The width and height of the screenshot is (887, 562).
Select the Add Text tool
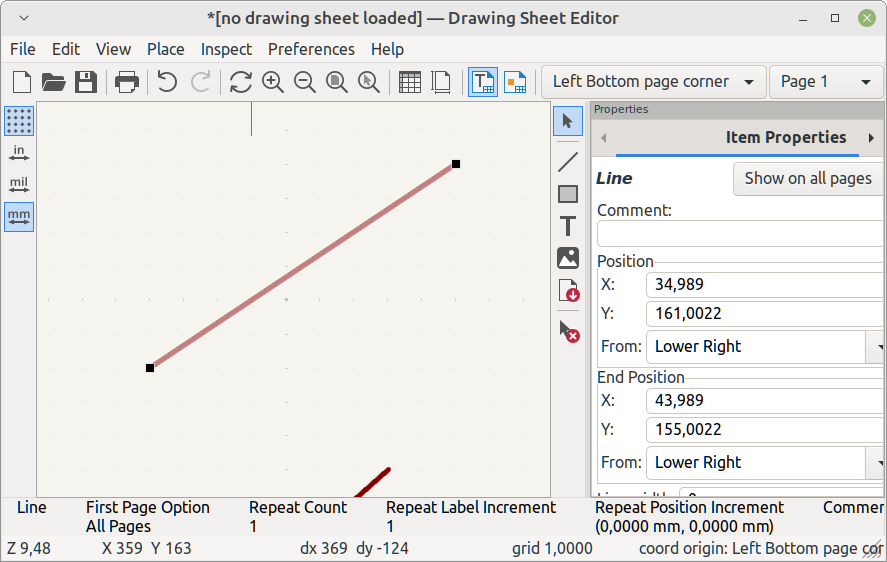[568, 226]
